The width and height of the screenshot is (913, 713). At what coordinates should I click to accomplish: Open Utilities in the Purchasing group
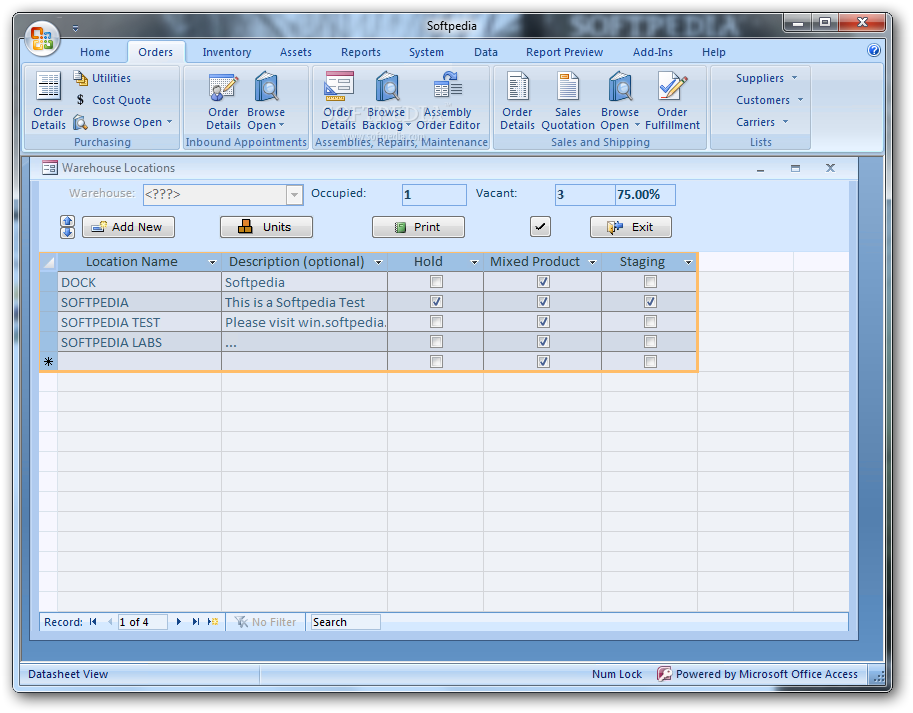(x=102, y=78)
